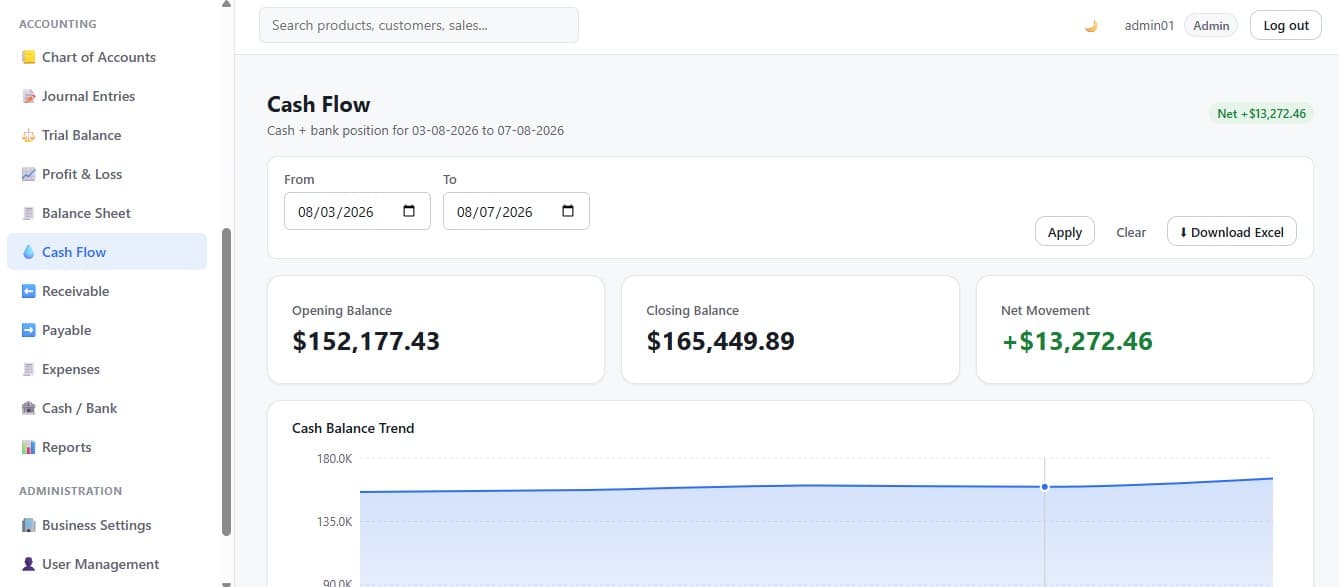Click the Opening Balance $152,177.43 value

pyautogui.click(x=366, y=341)
